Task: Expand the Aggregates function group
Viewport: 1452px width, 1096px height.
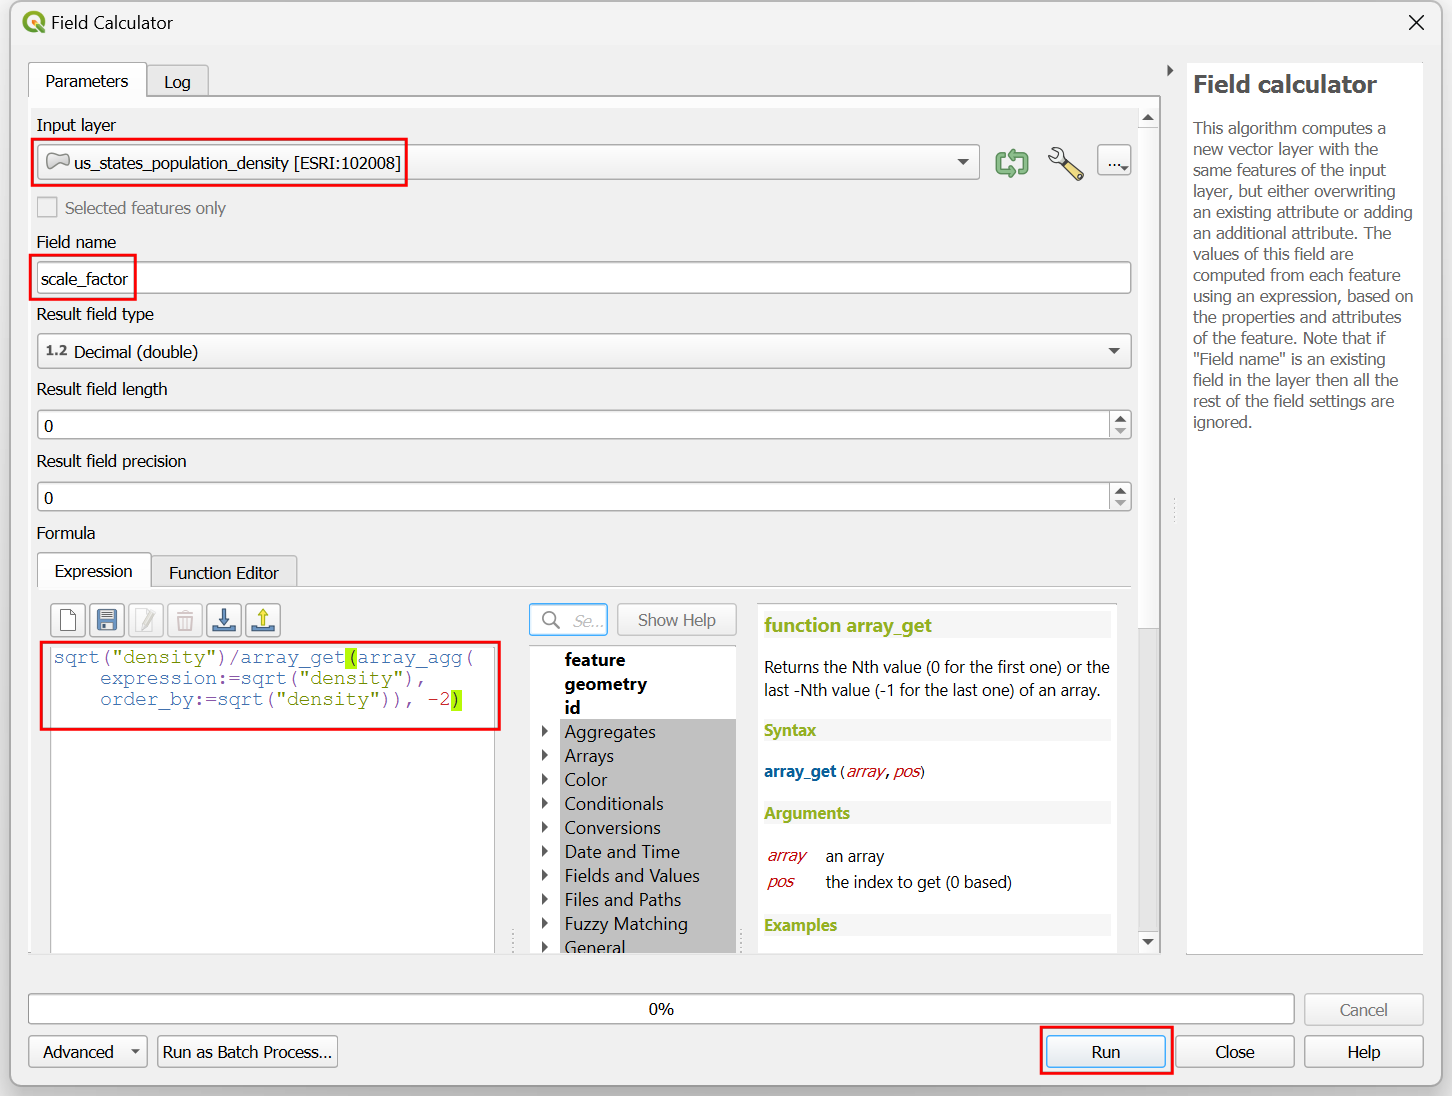Action: (545, 732)
